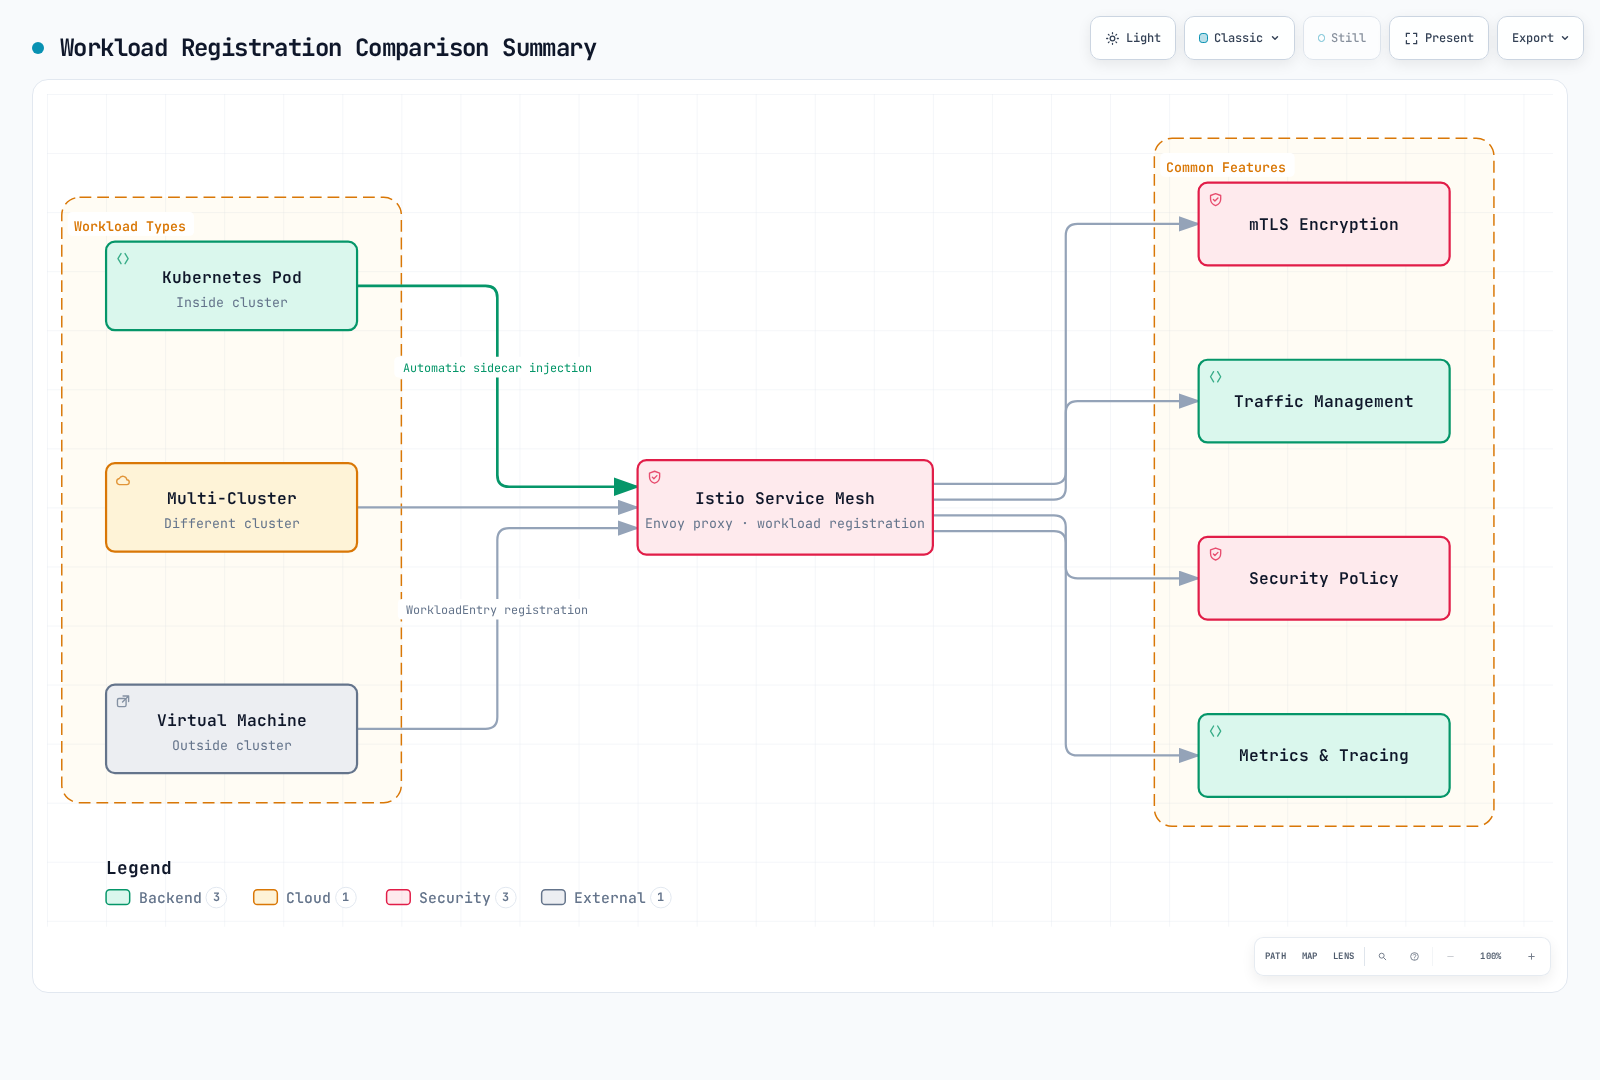Click the 'WorkloadEntry registration' edge label

click(497, 610)
